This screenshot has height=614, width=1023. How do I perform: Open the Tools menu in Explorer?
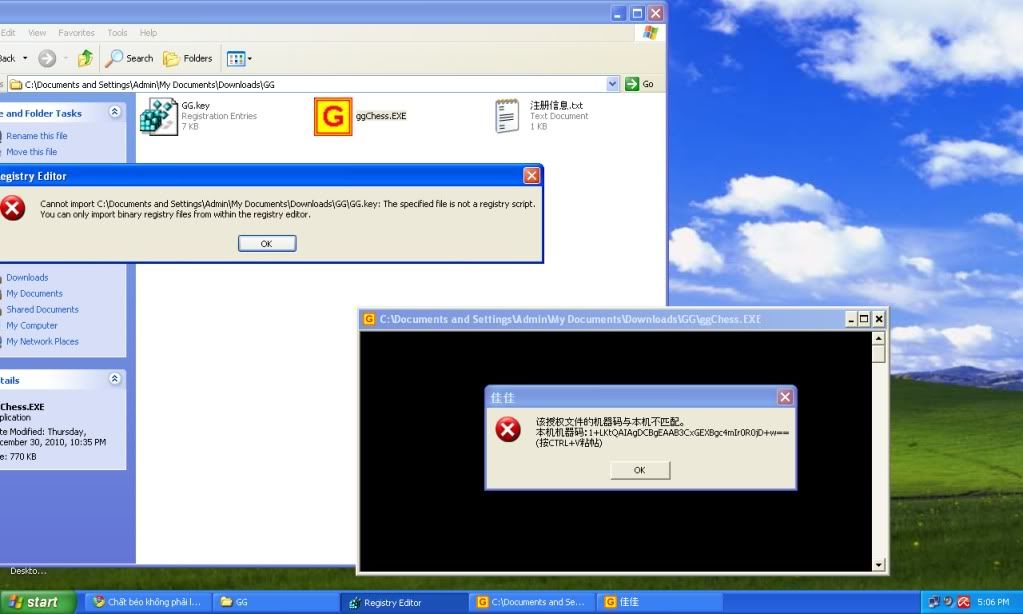(117, 33)
